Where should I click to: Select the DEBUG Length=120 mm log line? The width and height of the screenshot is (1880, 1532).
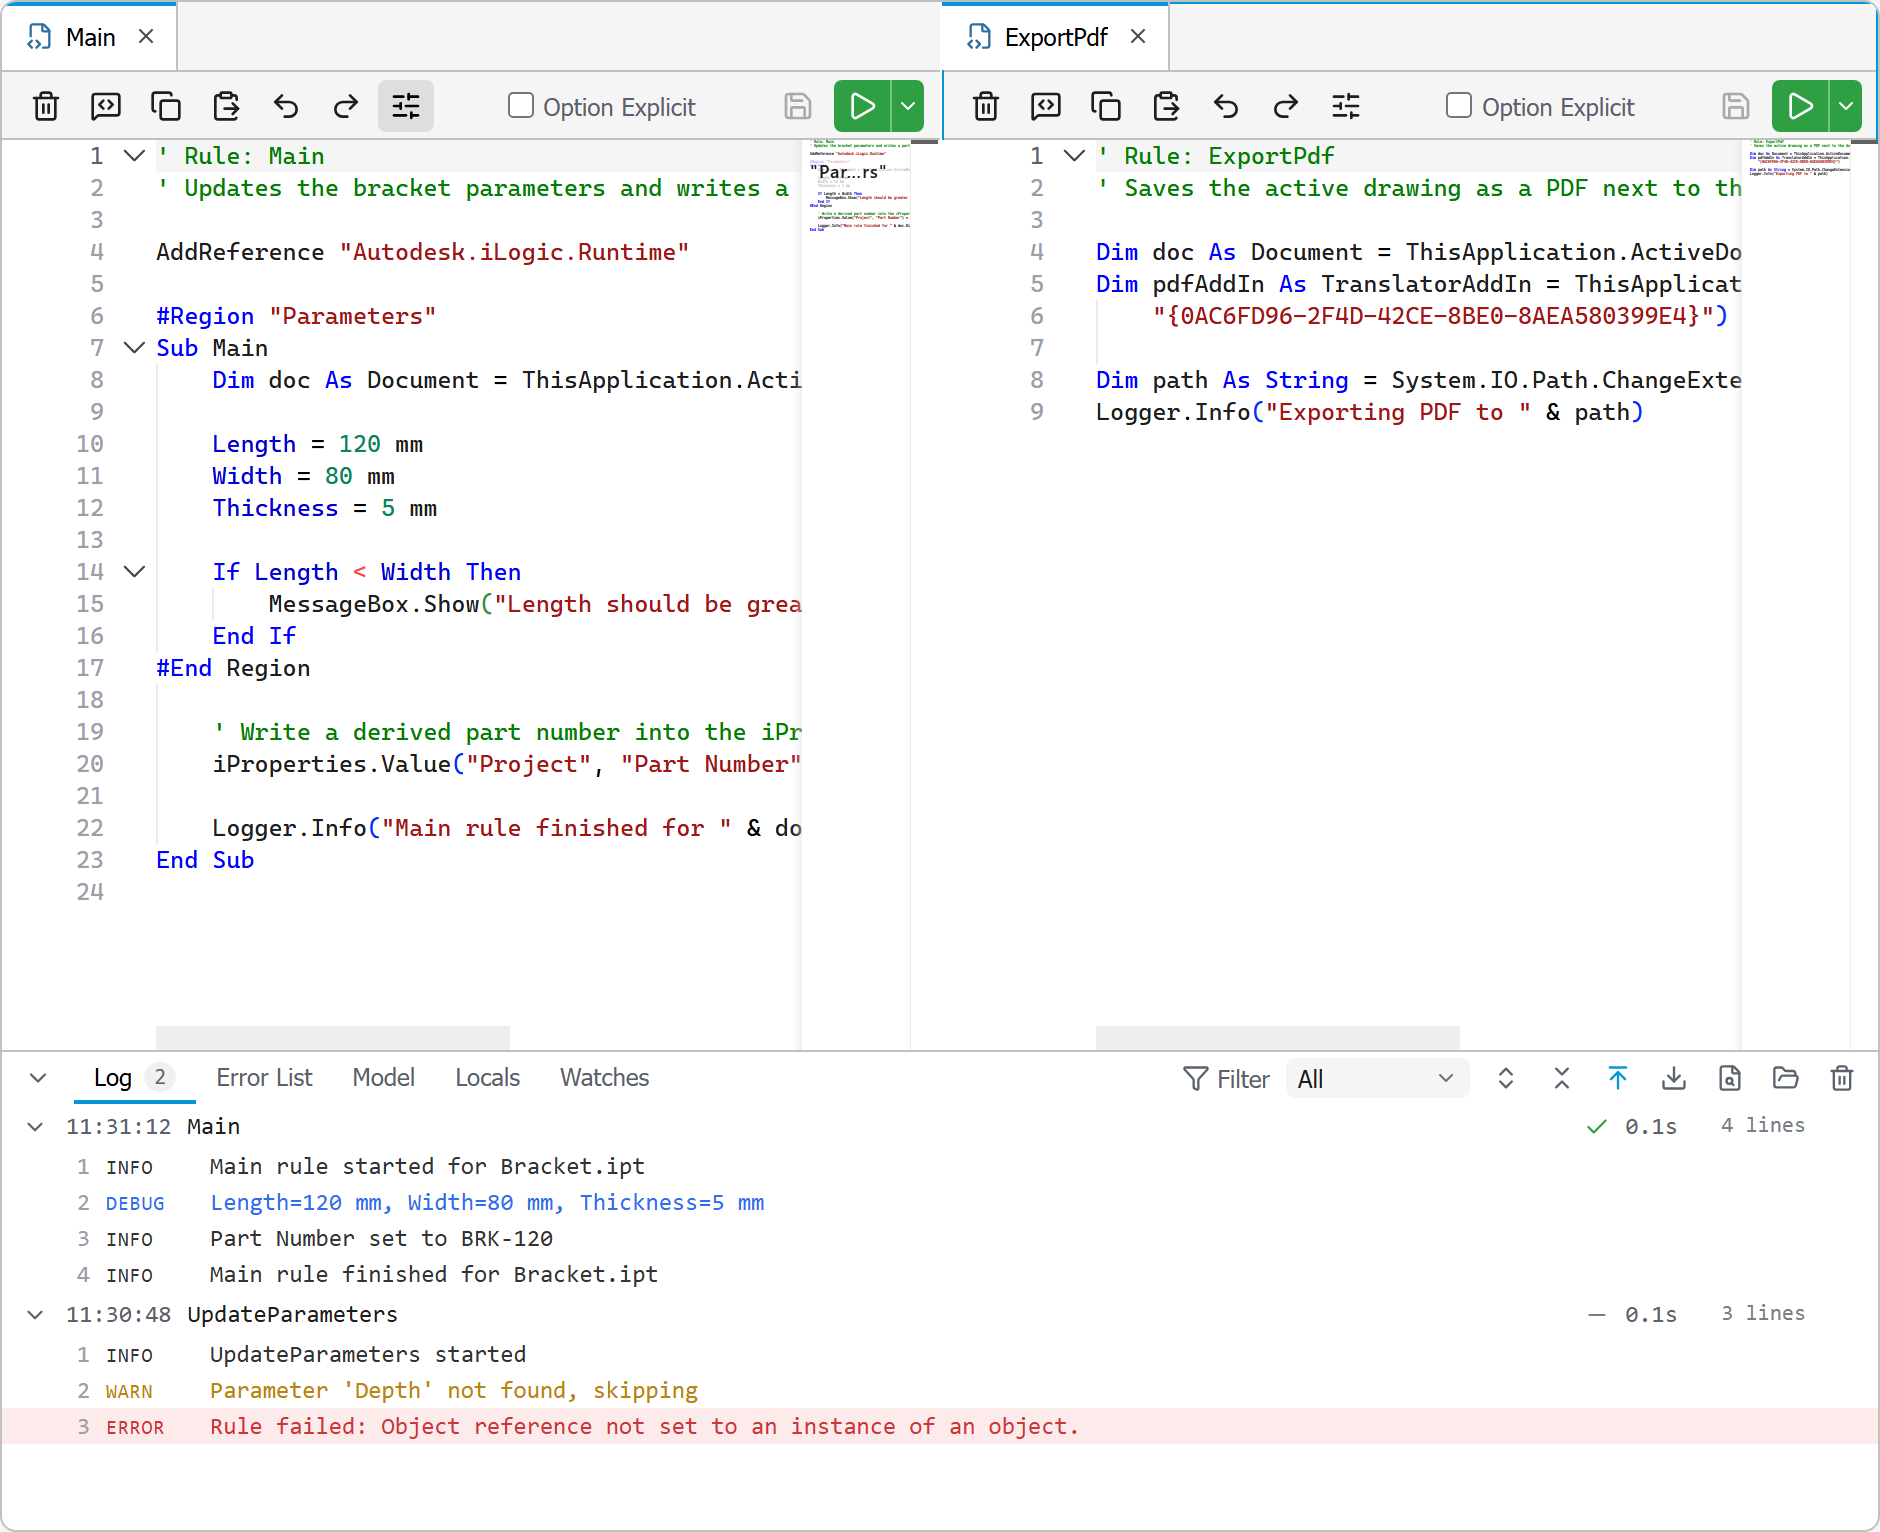point(940,1202)
